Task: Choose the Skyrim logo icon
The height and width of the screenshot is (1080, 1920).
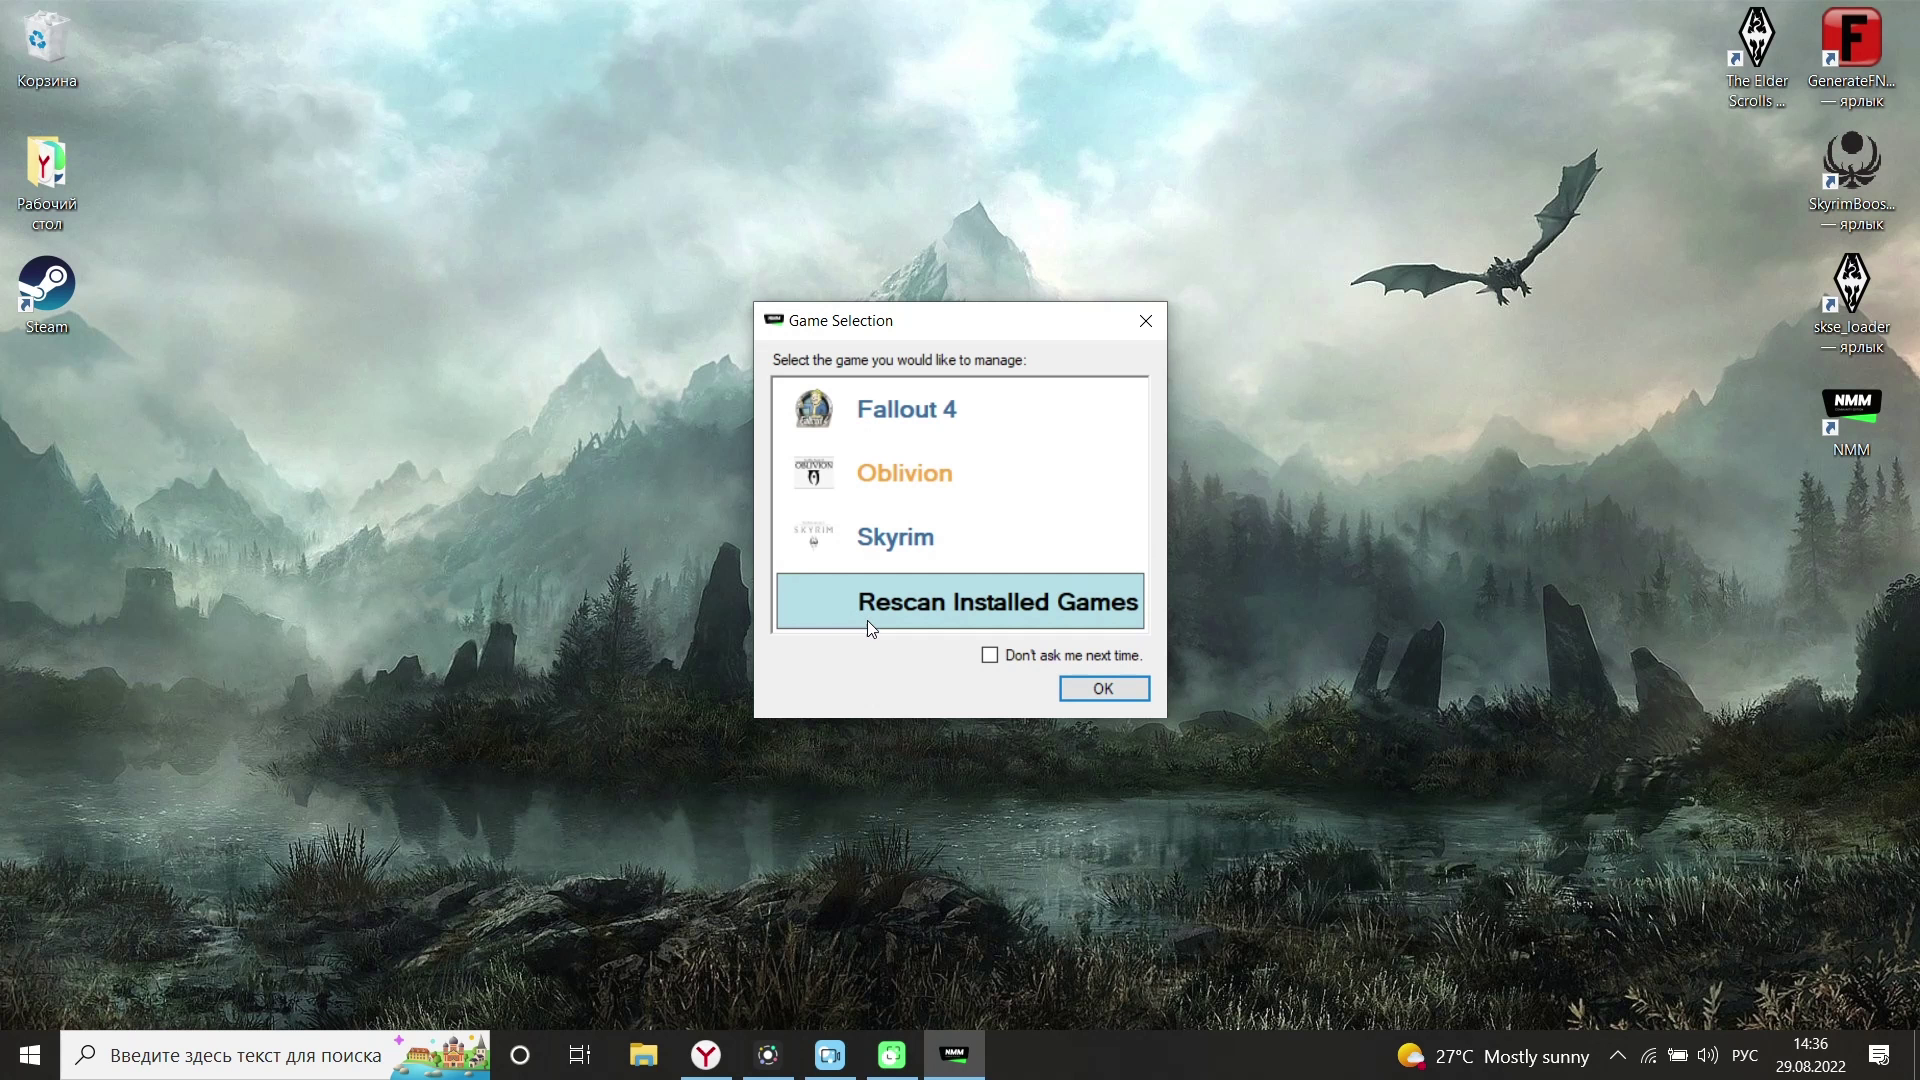Action: 813,536
